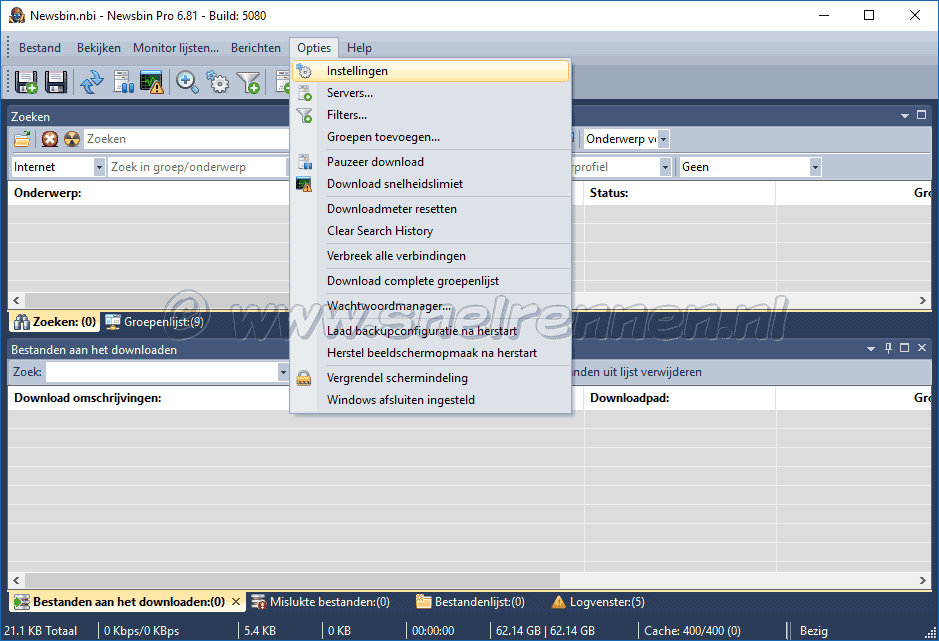Click the magnifier plus search toolbar icon

click(x=187, y=82)
